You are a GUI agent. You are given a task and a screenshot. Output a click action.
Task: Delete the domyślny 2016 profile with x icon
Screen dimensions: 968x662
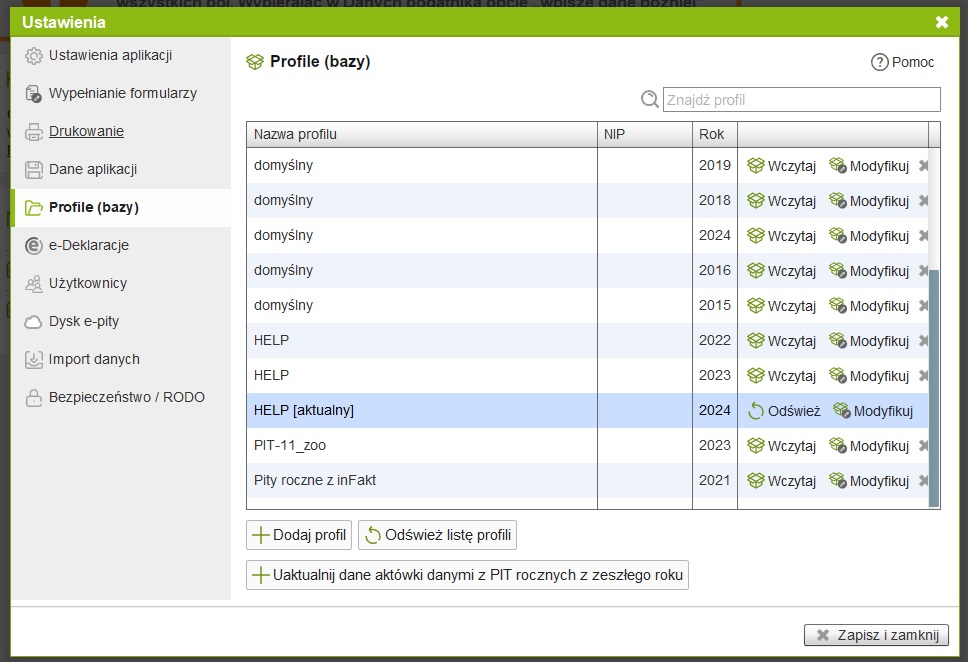pyautogui.click(x=923, y=271)
